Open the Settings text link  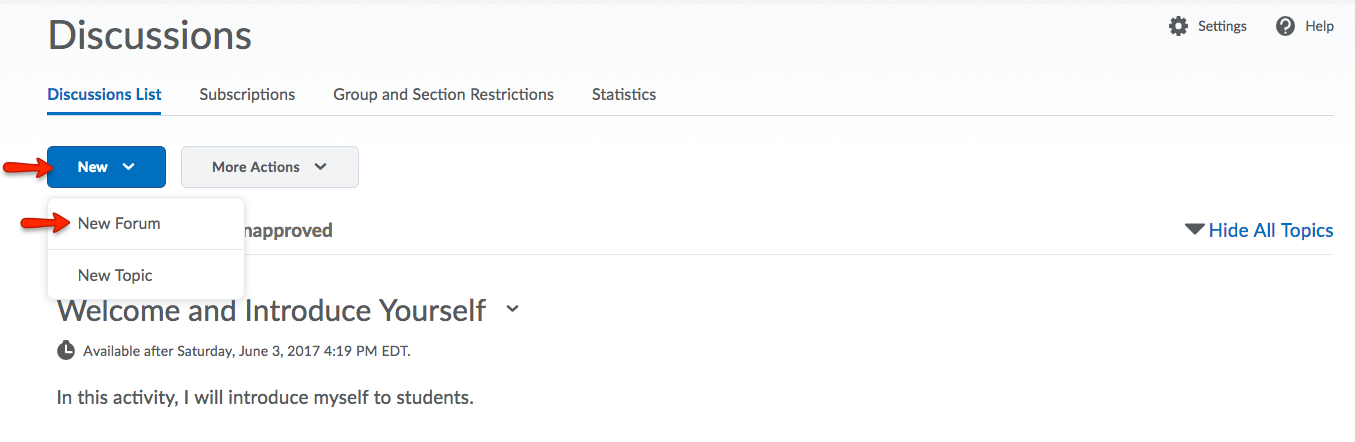pyautogui.click(x=1222, y=26)
